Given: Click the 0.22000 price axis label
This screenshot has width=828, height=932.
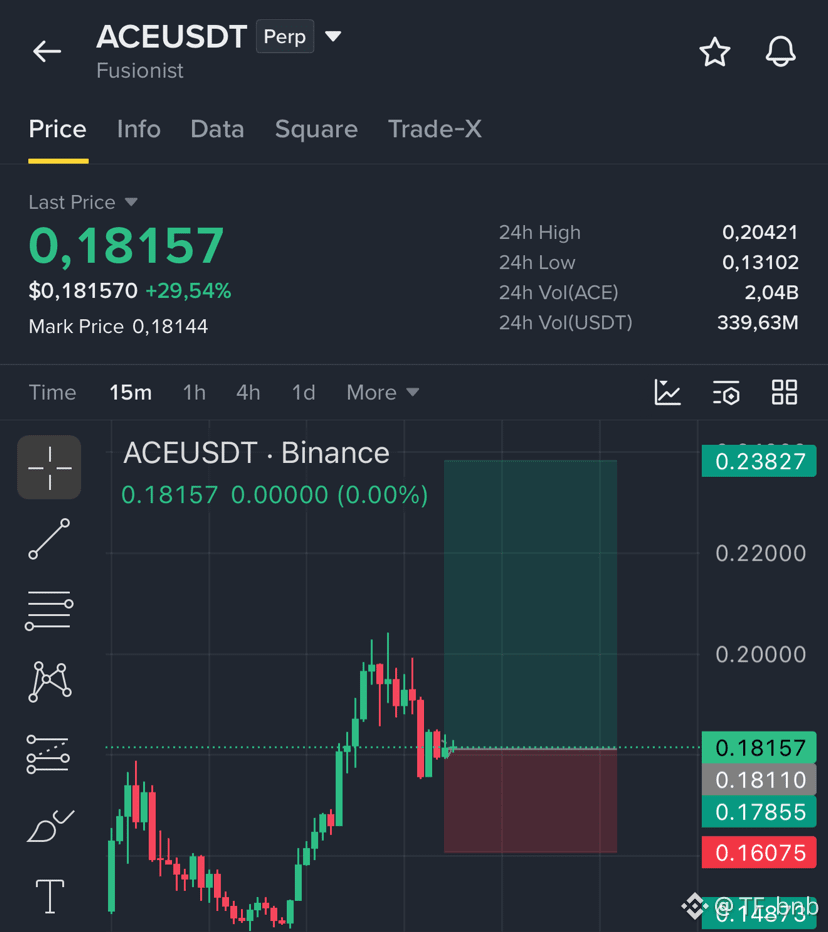Looking at the screenshot, I should (760, 553).
